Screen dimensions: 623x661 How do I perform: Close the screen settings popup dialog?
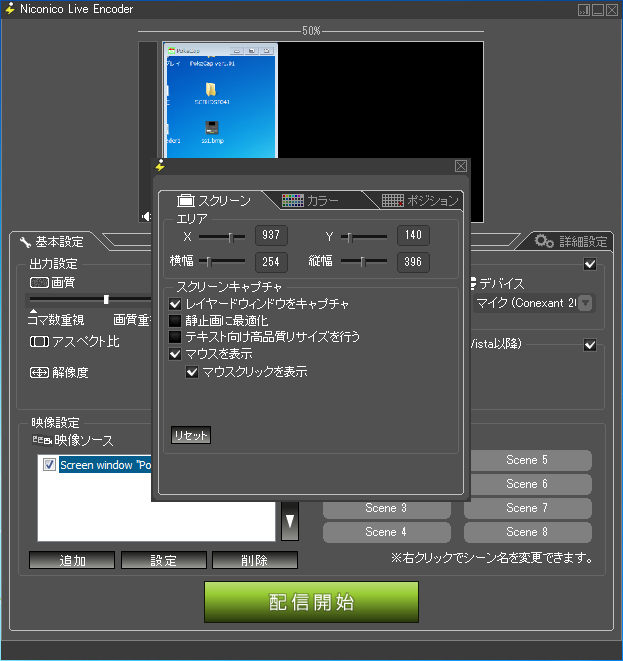click(461, 166)
